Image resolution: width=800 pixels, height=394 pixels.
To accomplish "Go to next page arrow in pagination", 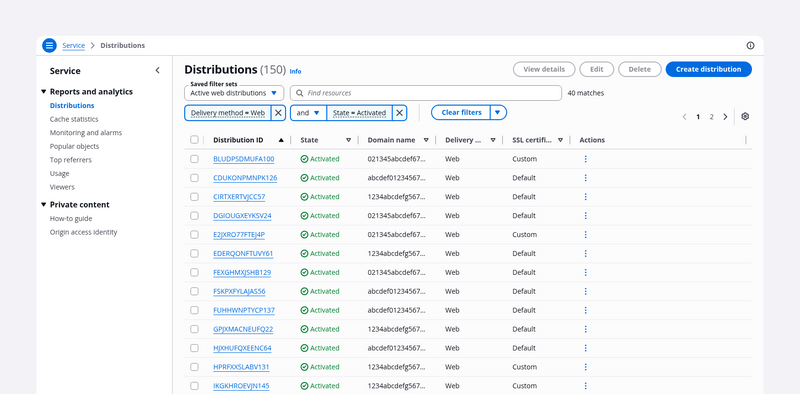I will click(x=725, y=117).
